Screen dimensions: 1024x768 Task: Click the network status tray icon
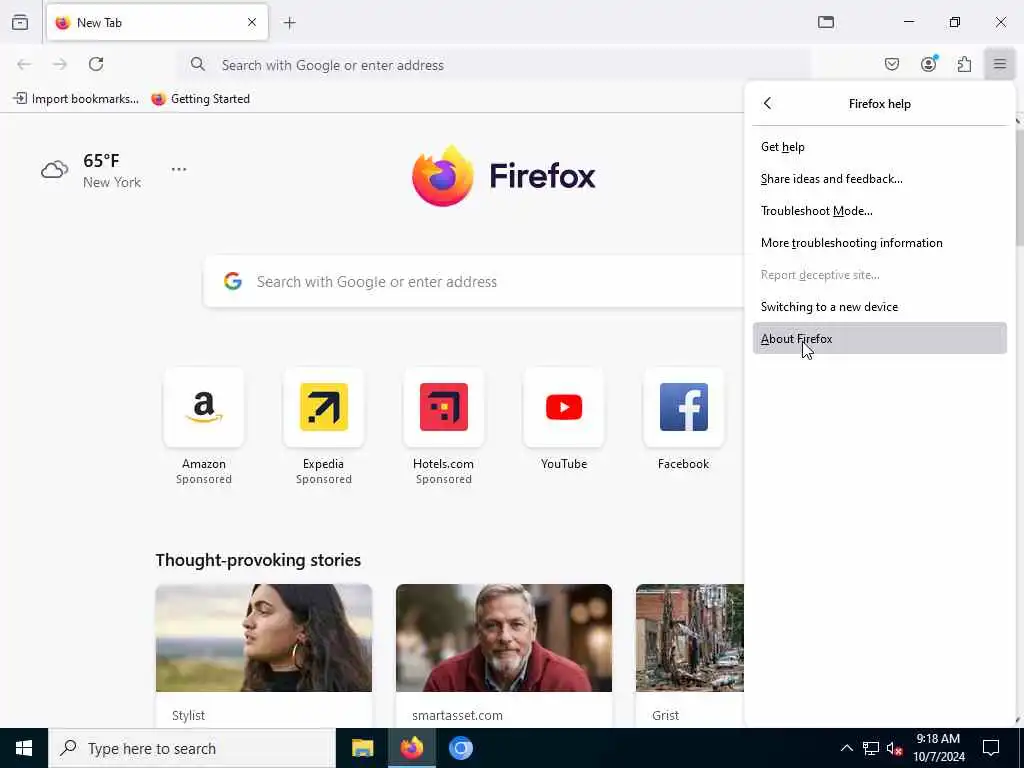pyautogui.click(x=871, y=748)
